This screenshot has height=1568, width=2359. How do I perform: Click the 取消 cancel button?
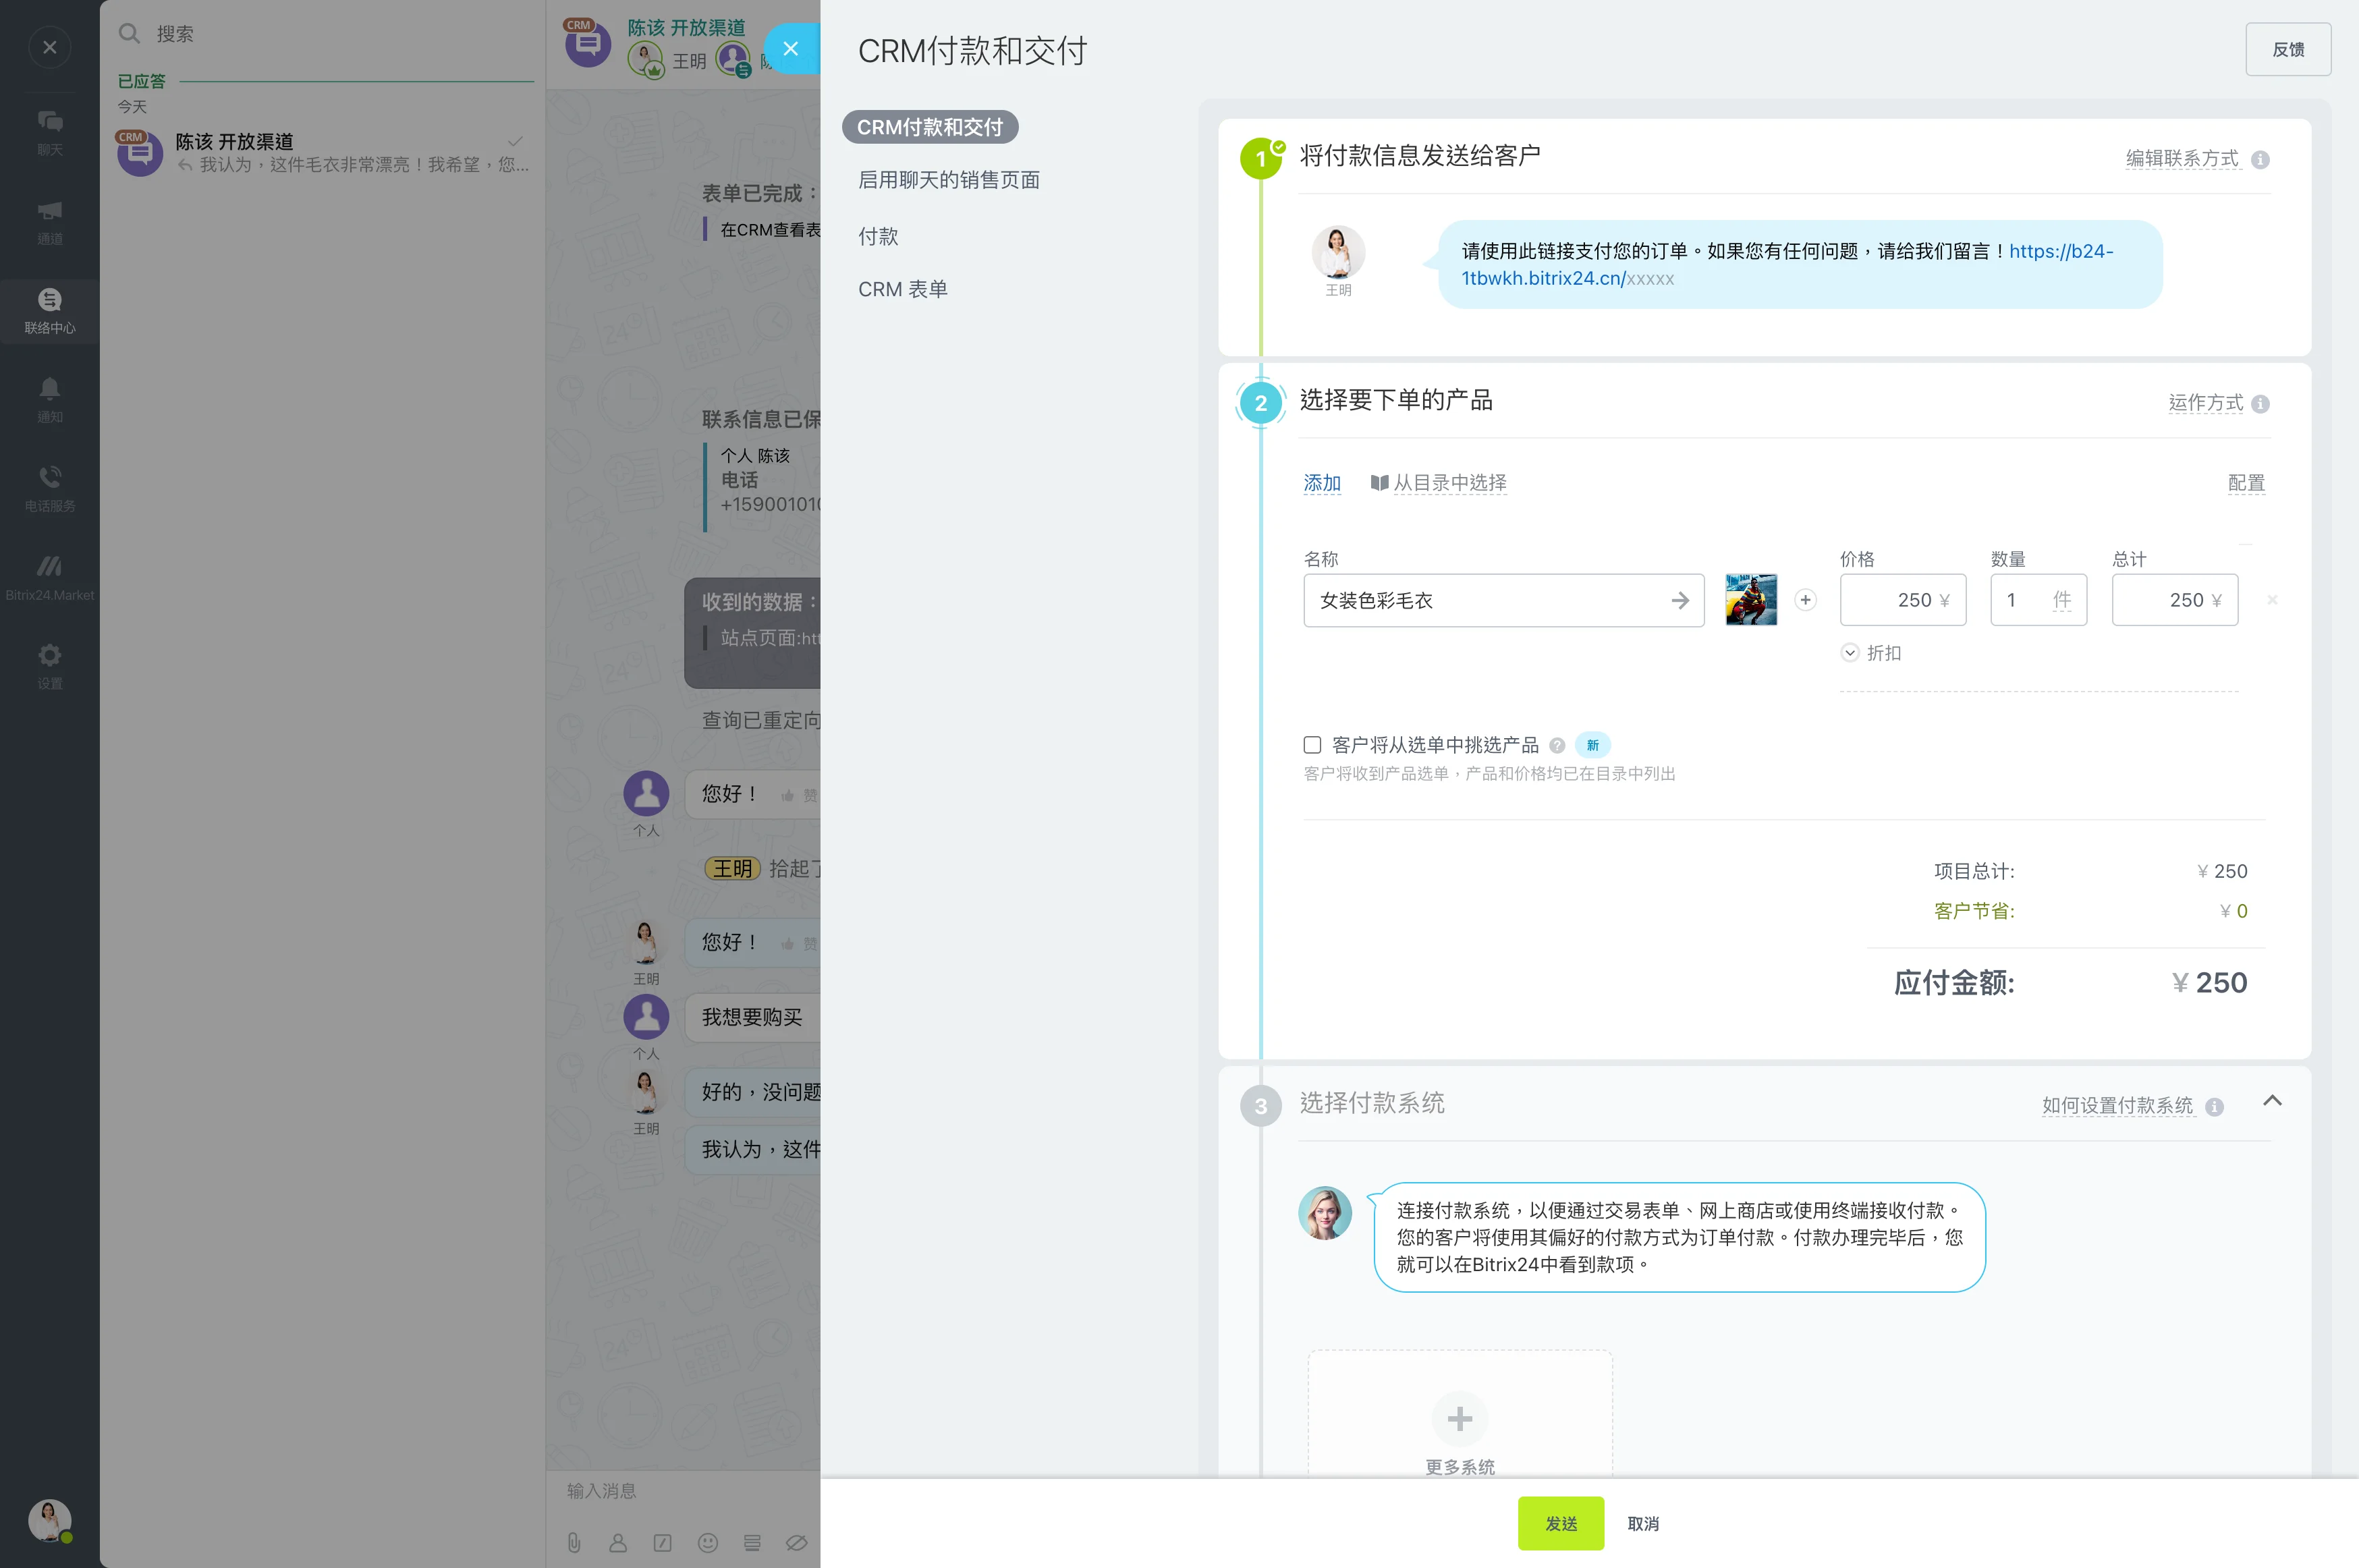click(1643, 1524)
